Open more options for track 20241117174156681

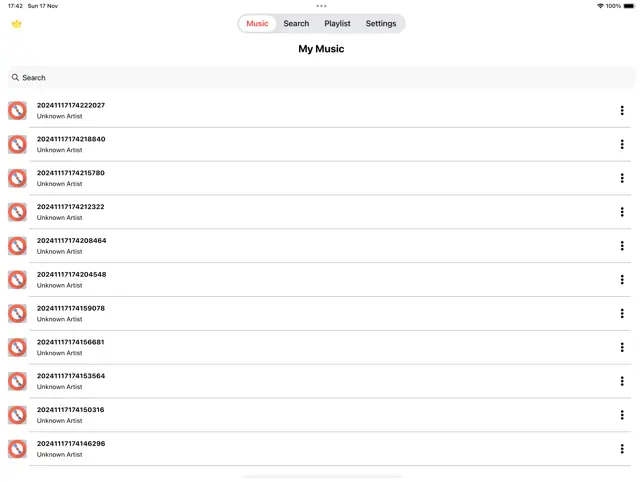point(622,347)
